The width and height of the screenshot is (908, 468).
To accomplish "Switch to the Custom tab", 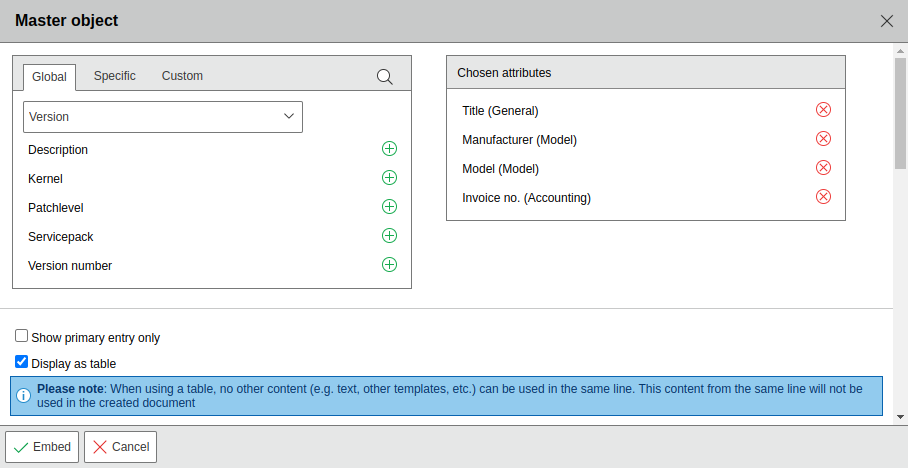I will [182, 76].
